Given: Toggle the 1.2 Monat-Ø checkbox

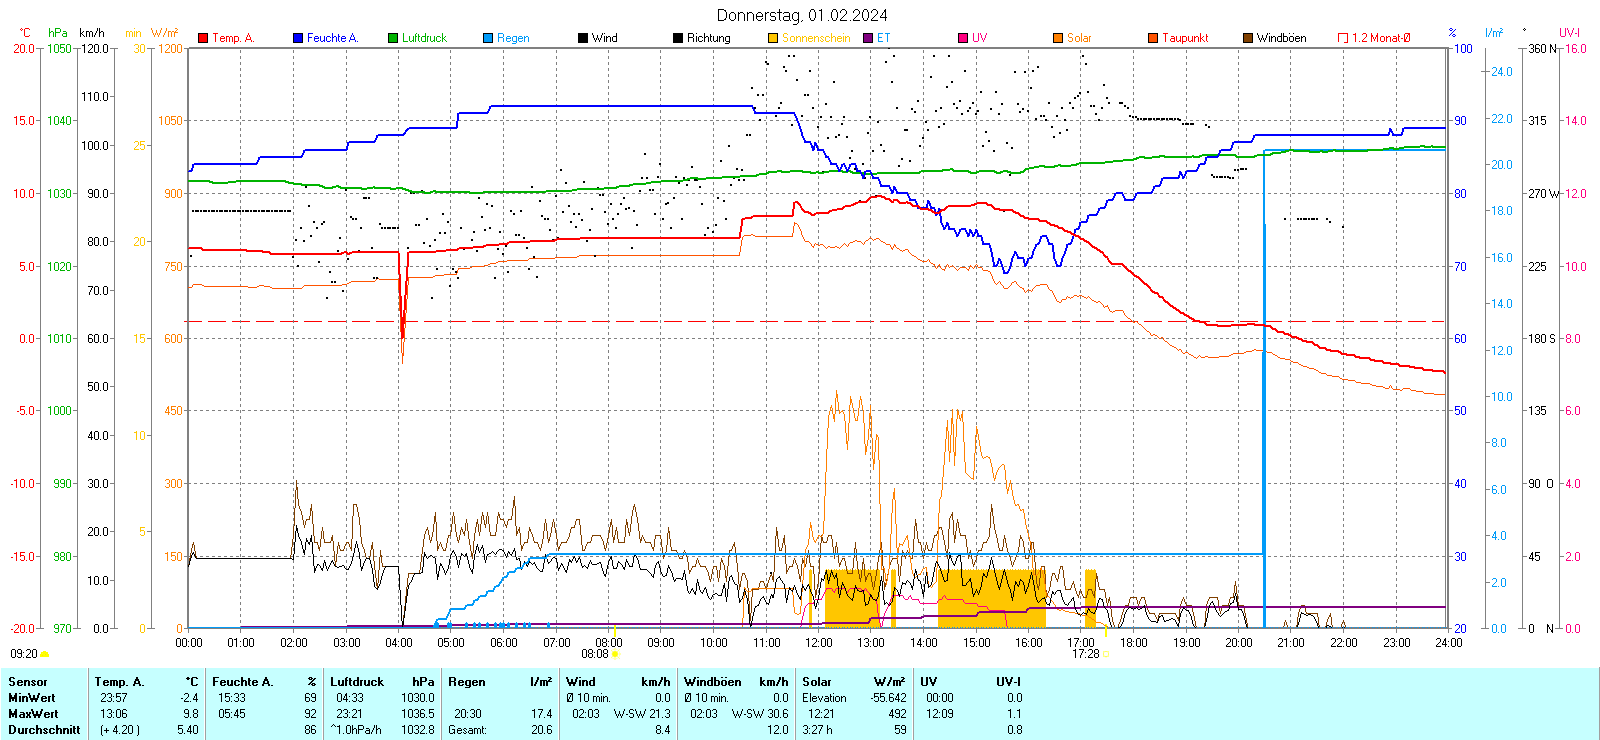Looking at the screenshot, I should [1343, 38].
